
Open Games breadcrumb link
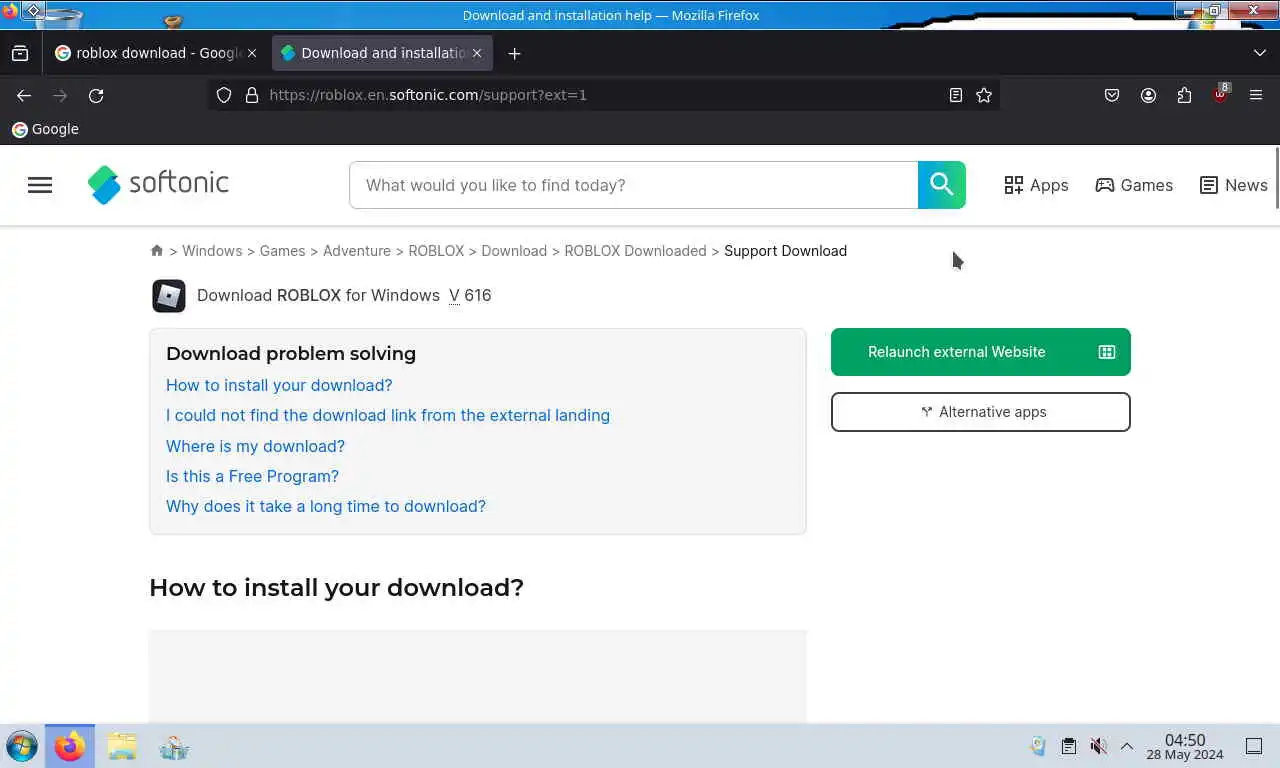(282, 251)
